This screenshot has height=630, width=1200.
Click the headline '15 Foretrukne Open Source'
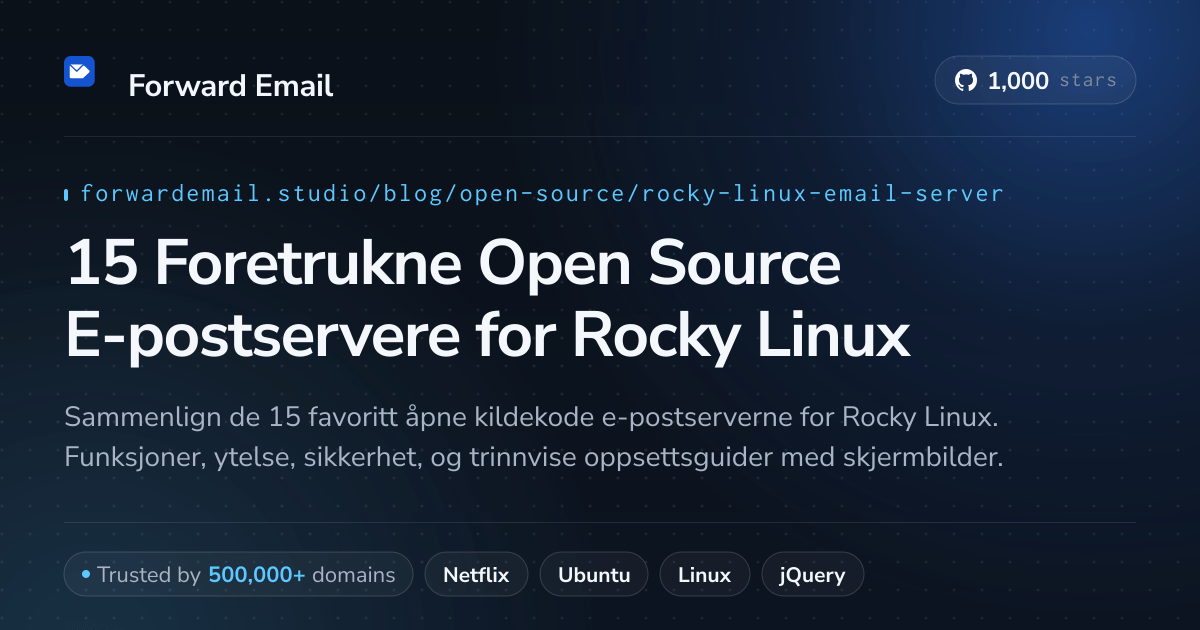[453, 264]
